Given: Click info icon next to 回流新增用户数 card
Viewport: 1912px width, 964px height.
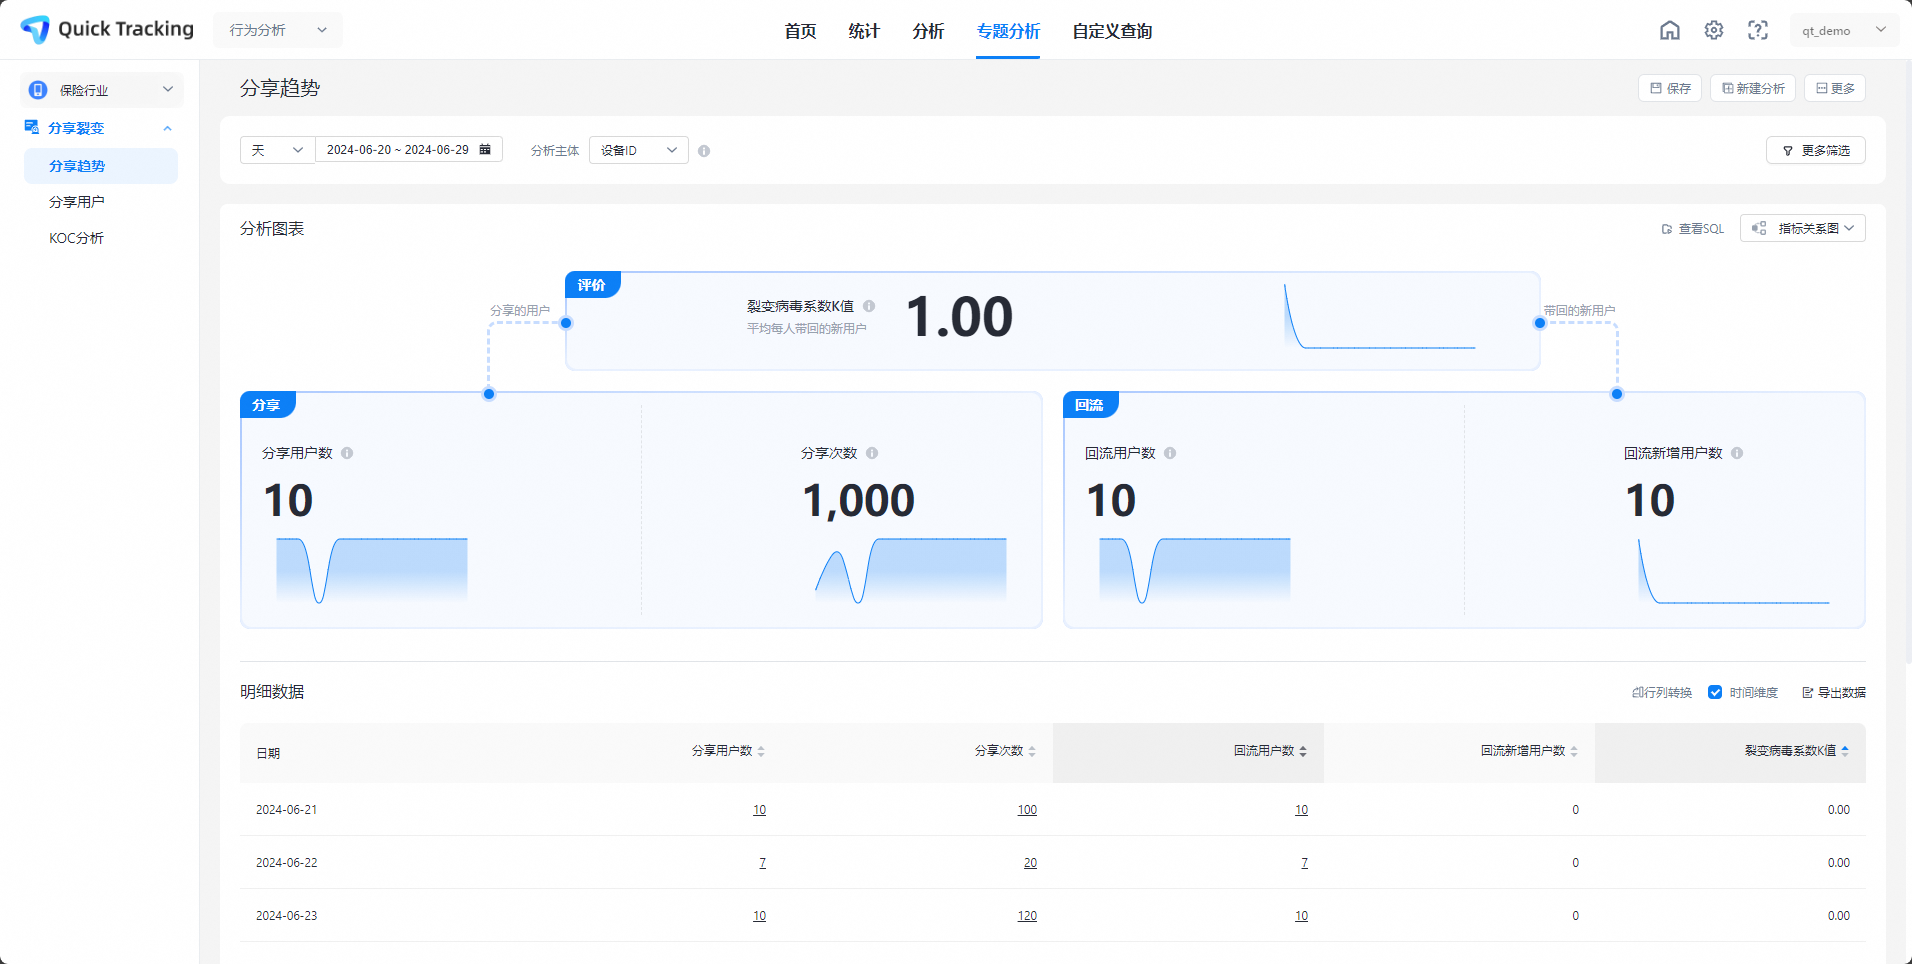Looking at the screenshot, I should tap(1737, 453).
